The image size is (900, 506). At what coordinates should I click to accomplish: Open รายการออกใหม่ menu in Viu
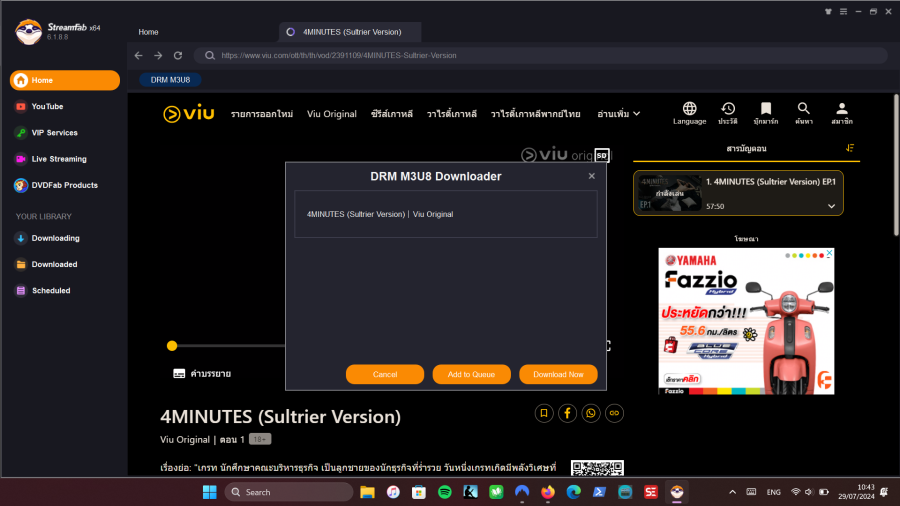262,114
